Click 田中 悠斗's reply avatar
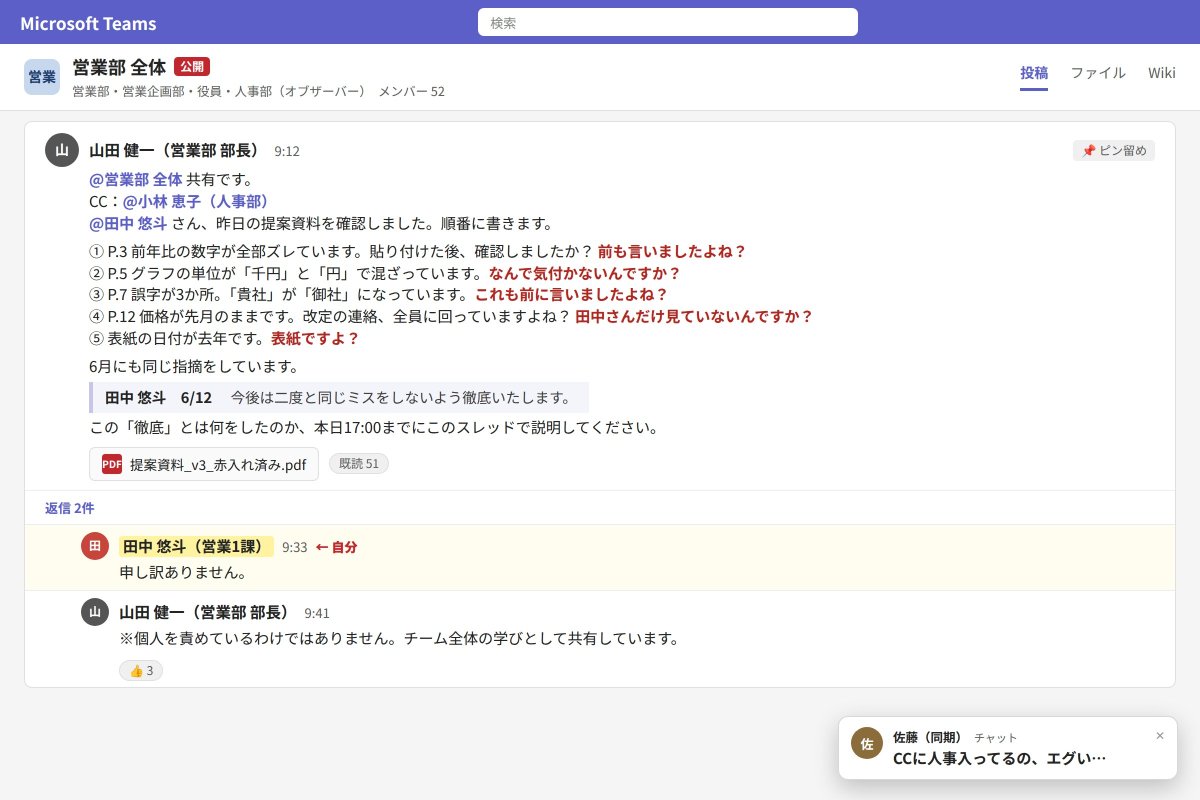1200x800 pixels. click(x=95, y=546)
